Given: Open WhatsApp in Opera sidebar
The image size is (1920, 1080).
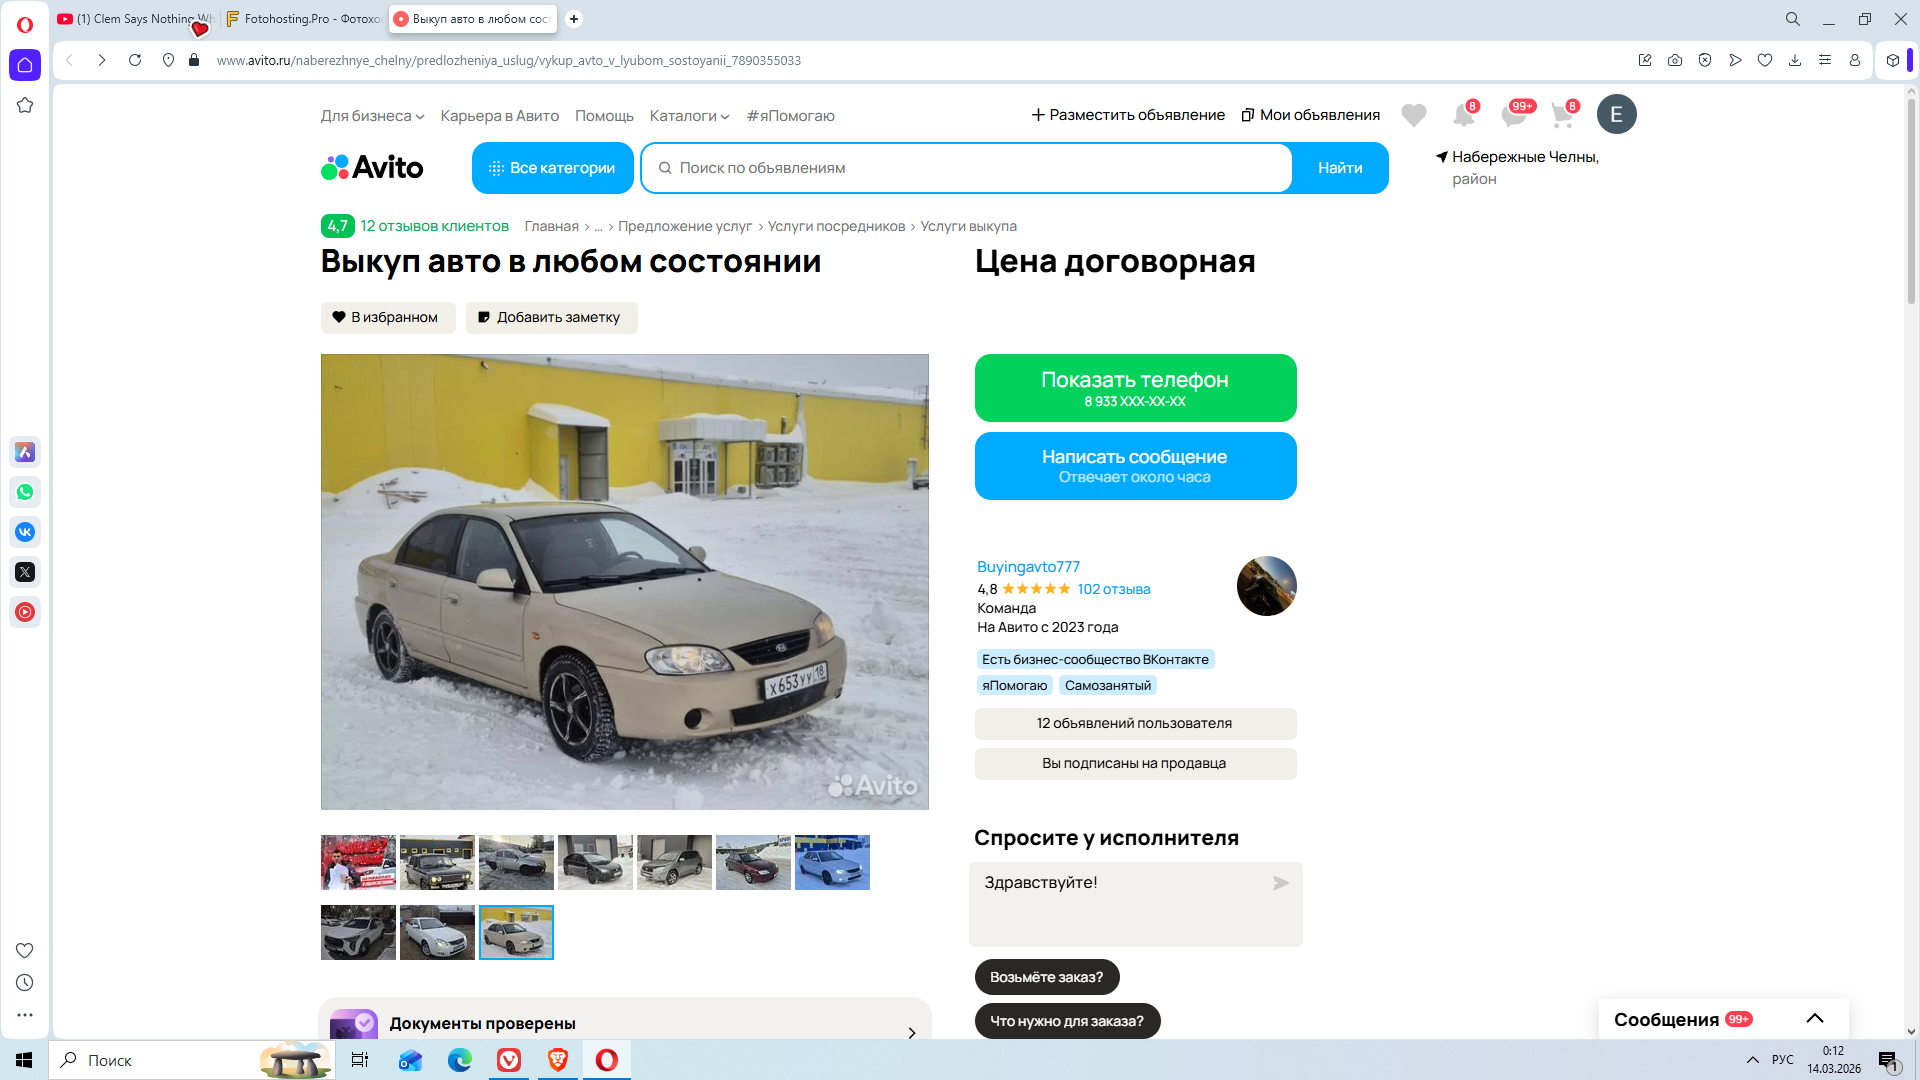Looking at the screenshot, I should (25, 492).
